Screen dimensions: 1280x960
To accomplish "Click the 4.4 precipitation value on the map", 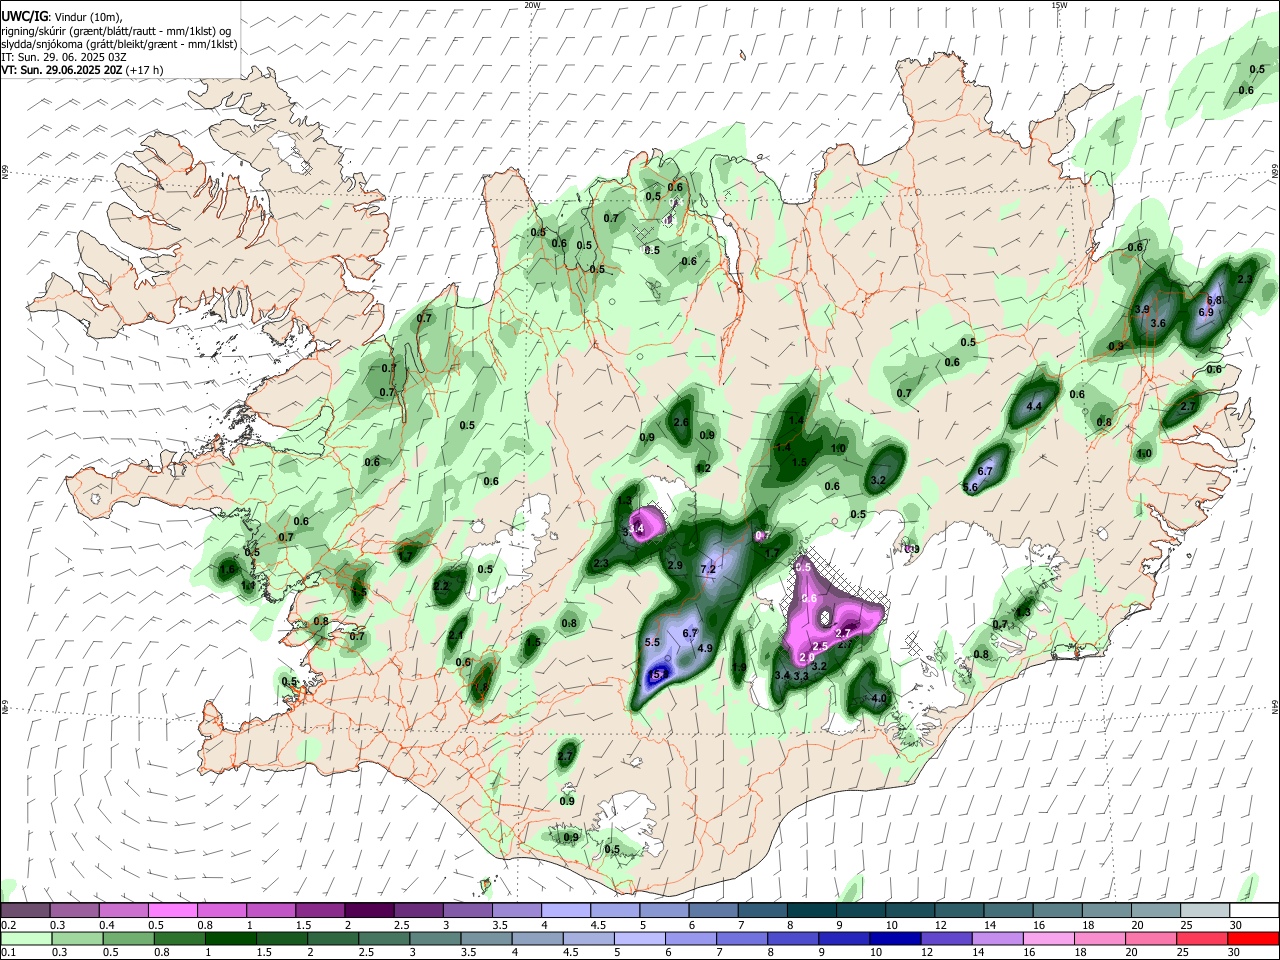I will coord(1034,406).
